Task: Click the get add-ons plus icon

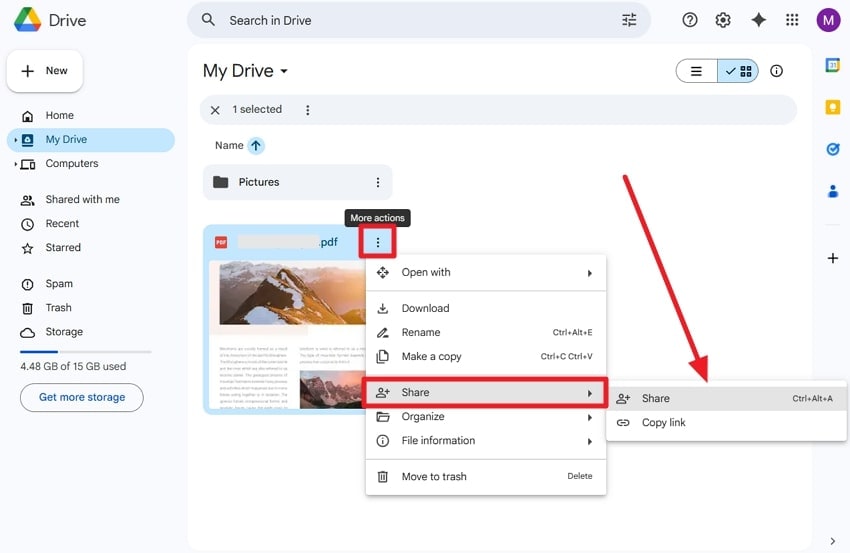Action: 833,258
